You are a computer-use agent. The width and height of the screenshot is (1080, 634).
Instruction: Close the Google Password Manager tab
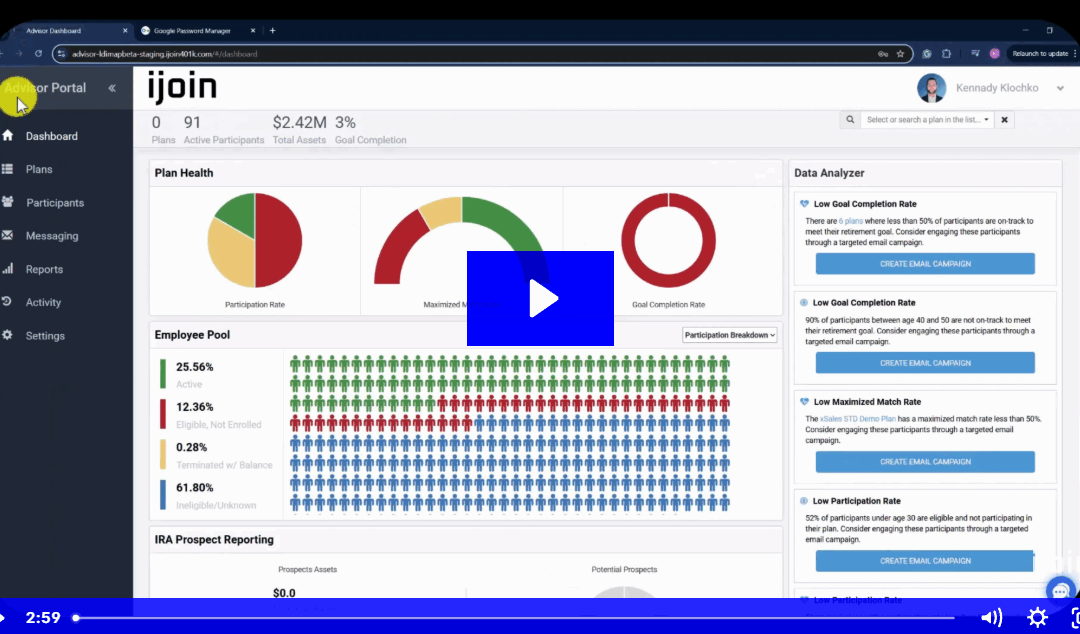pyautogui.click(x=253, y=30)
